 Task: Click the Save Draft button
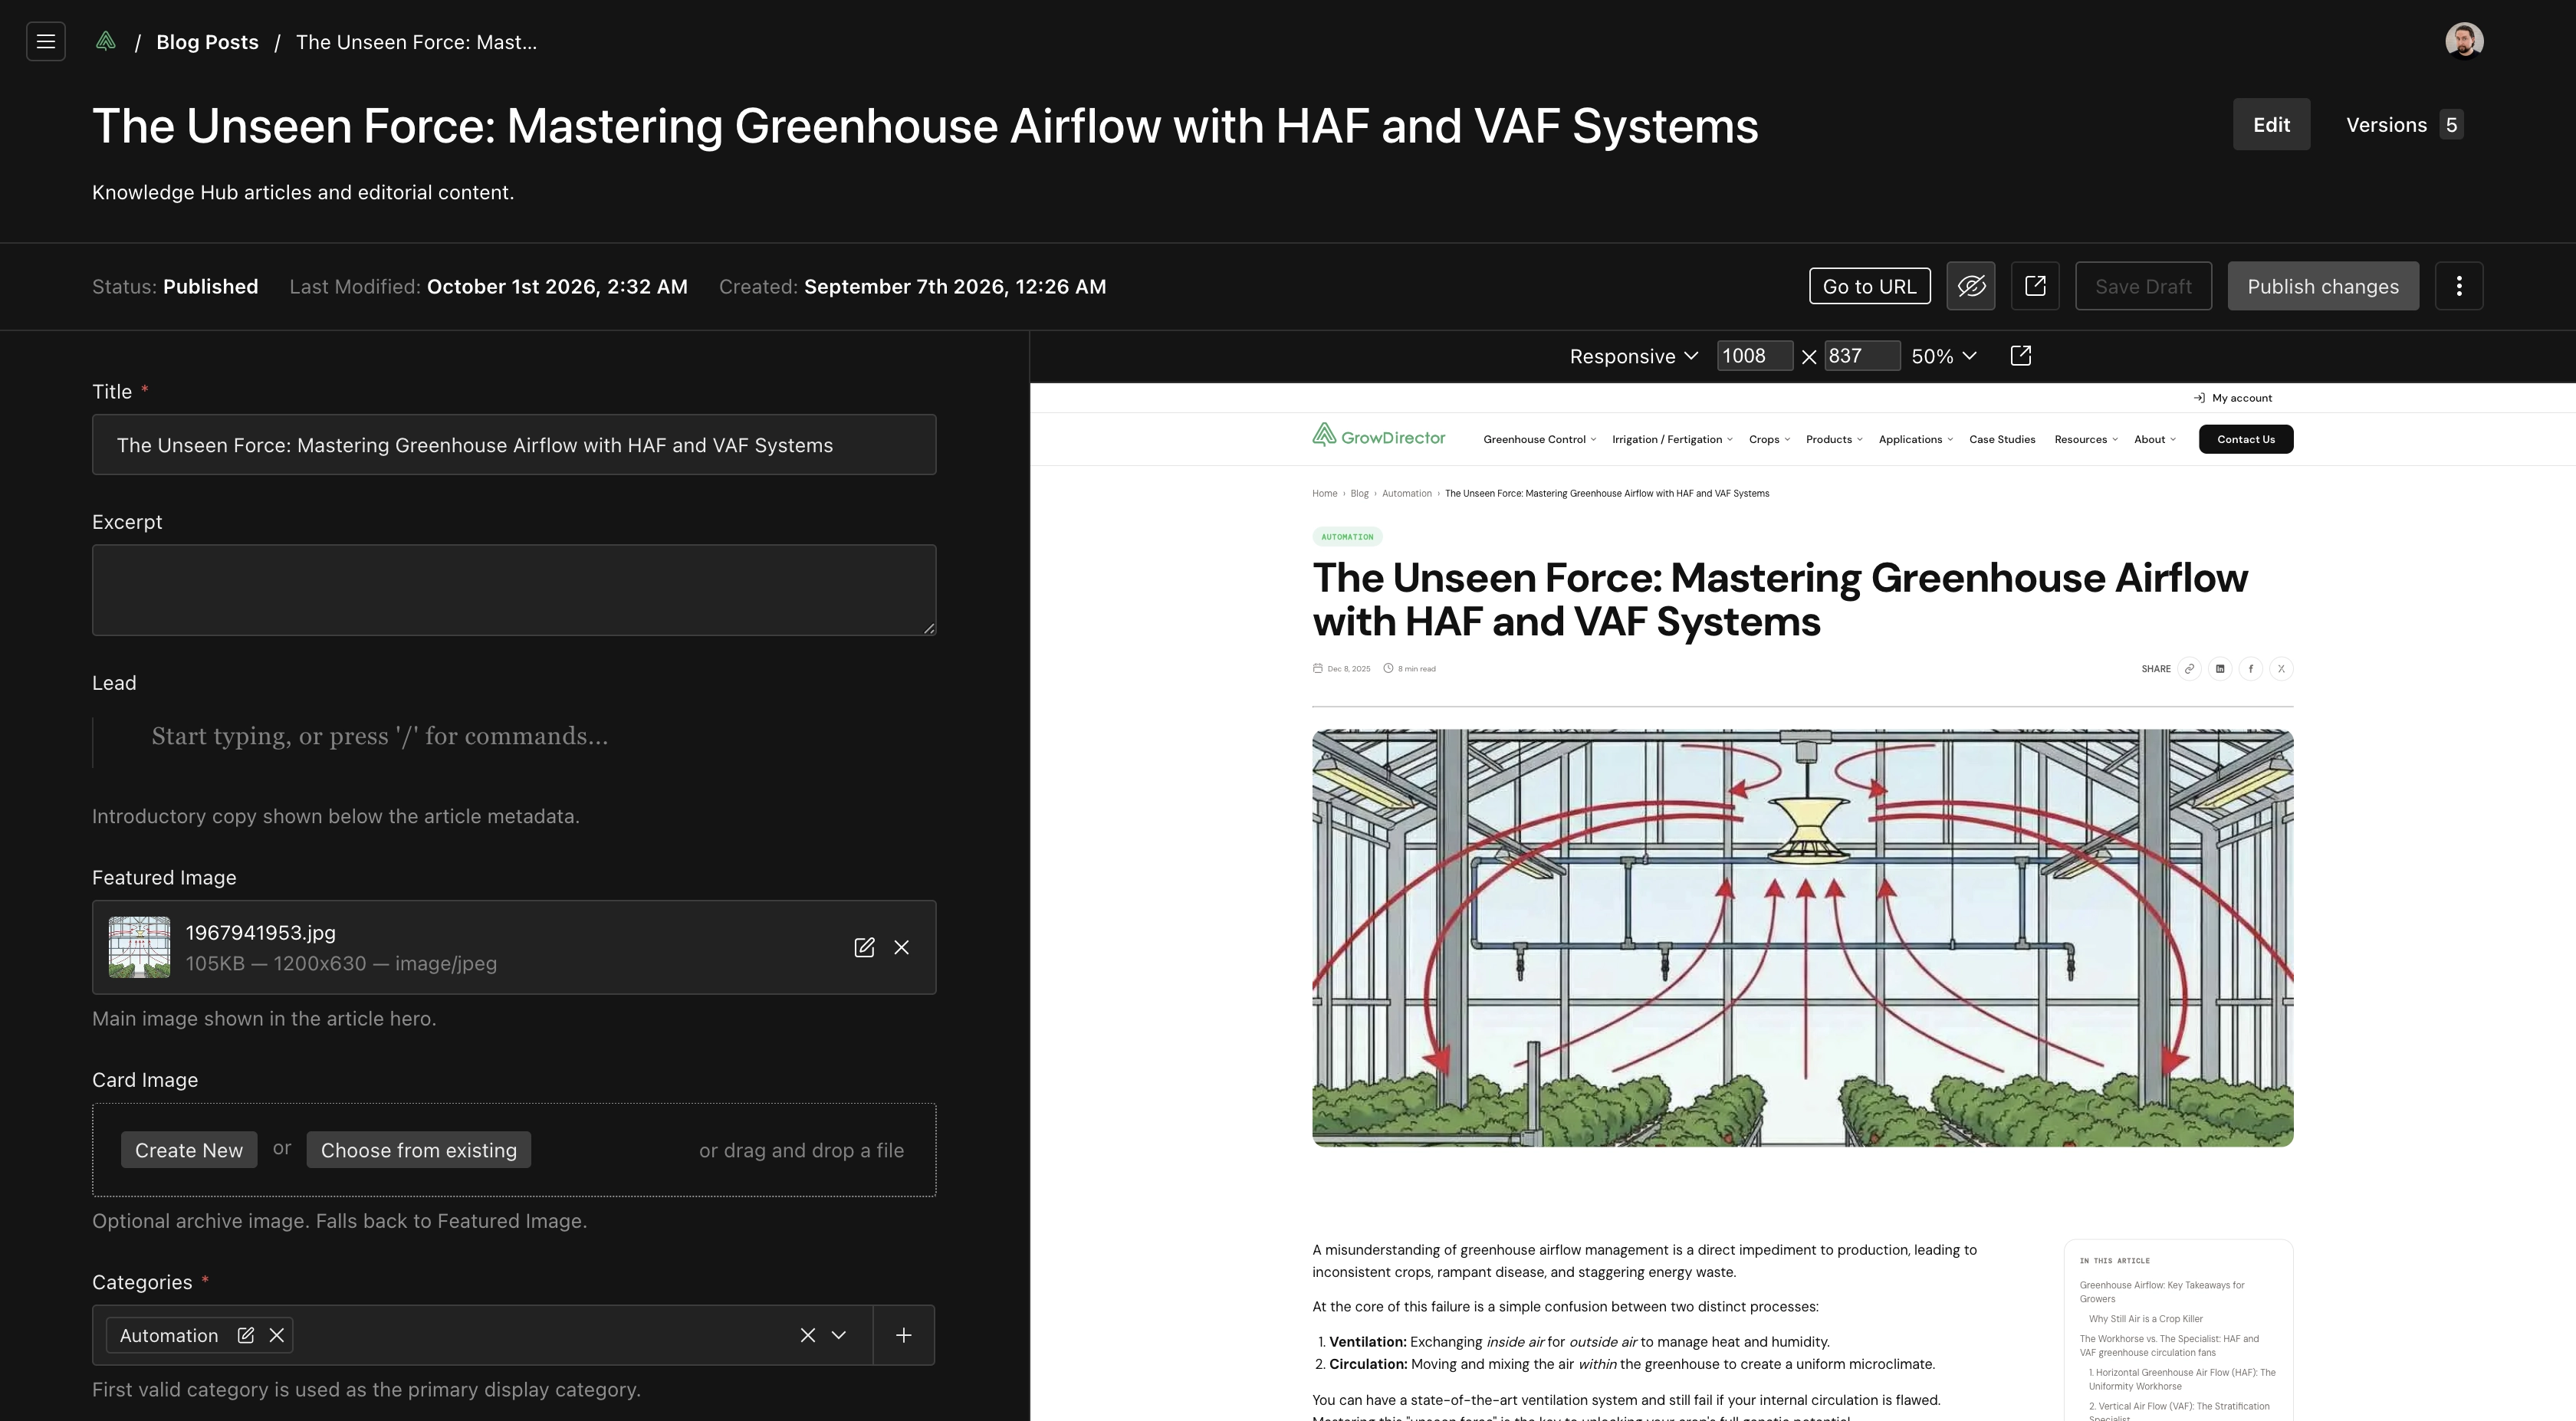(x=2143, y=286)
